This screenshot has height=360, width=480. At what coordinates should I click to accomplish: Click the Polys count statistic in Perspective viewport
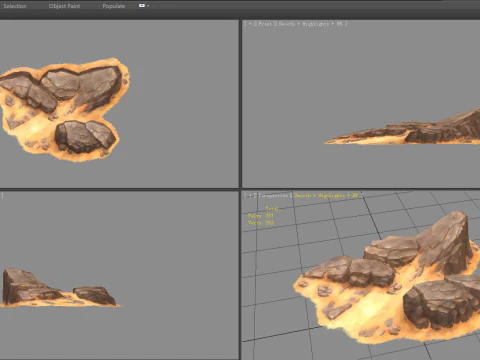[260, 216]
